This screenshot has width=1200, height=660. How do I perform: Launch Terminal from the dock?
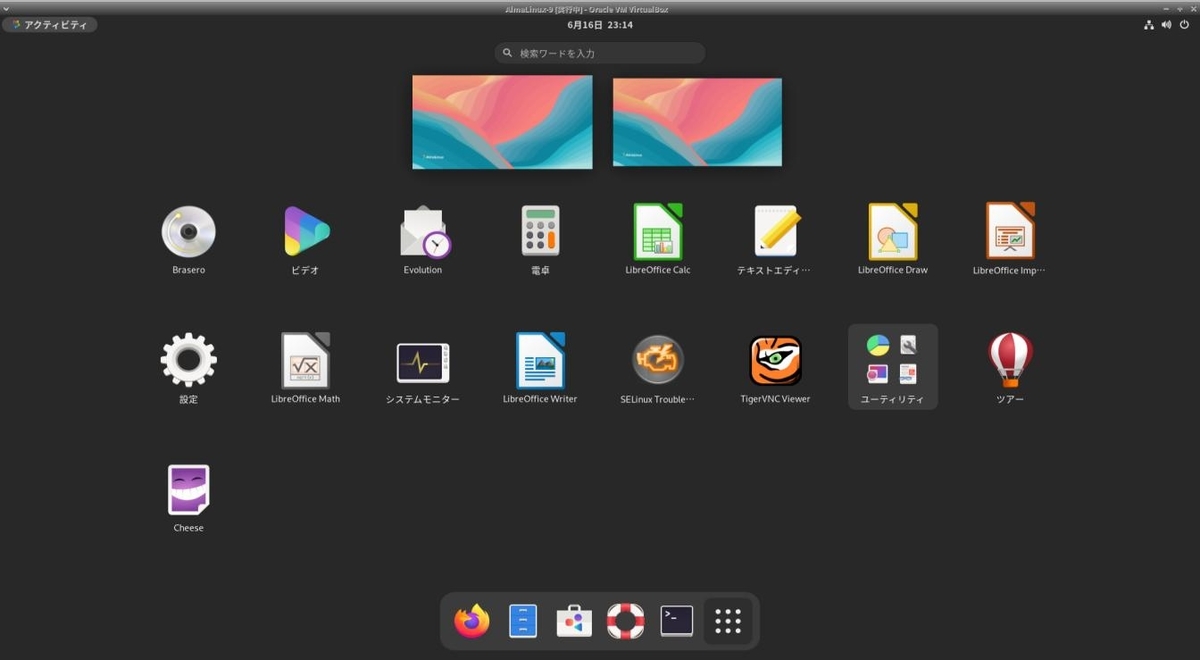[677, 621]
